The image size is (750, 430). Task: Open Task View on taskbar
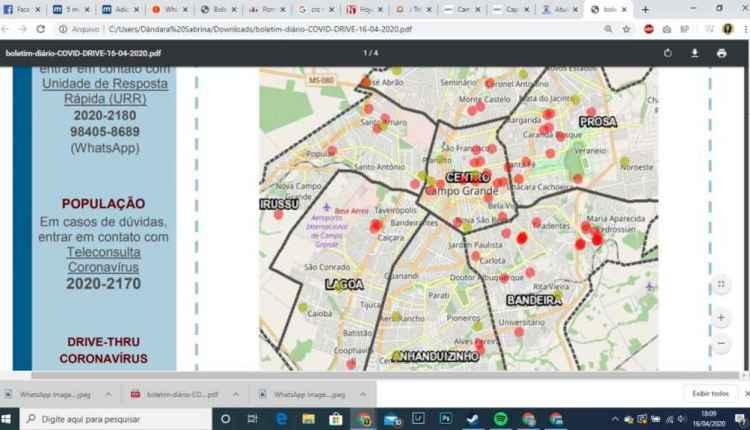pyautogui.click(x=253, y=419)
